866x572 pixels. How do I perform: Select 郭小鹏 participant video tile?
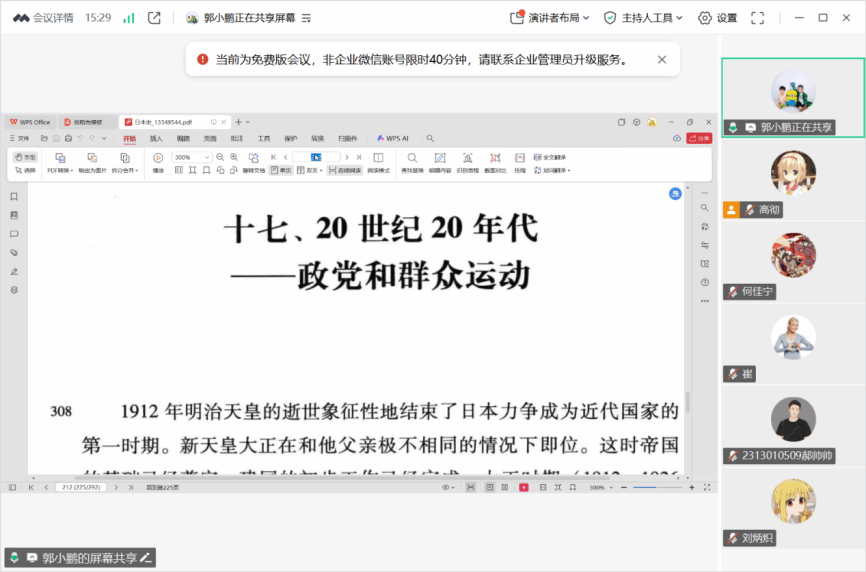[x=792, y=96]
